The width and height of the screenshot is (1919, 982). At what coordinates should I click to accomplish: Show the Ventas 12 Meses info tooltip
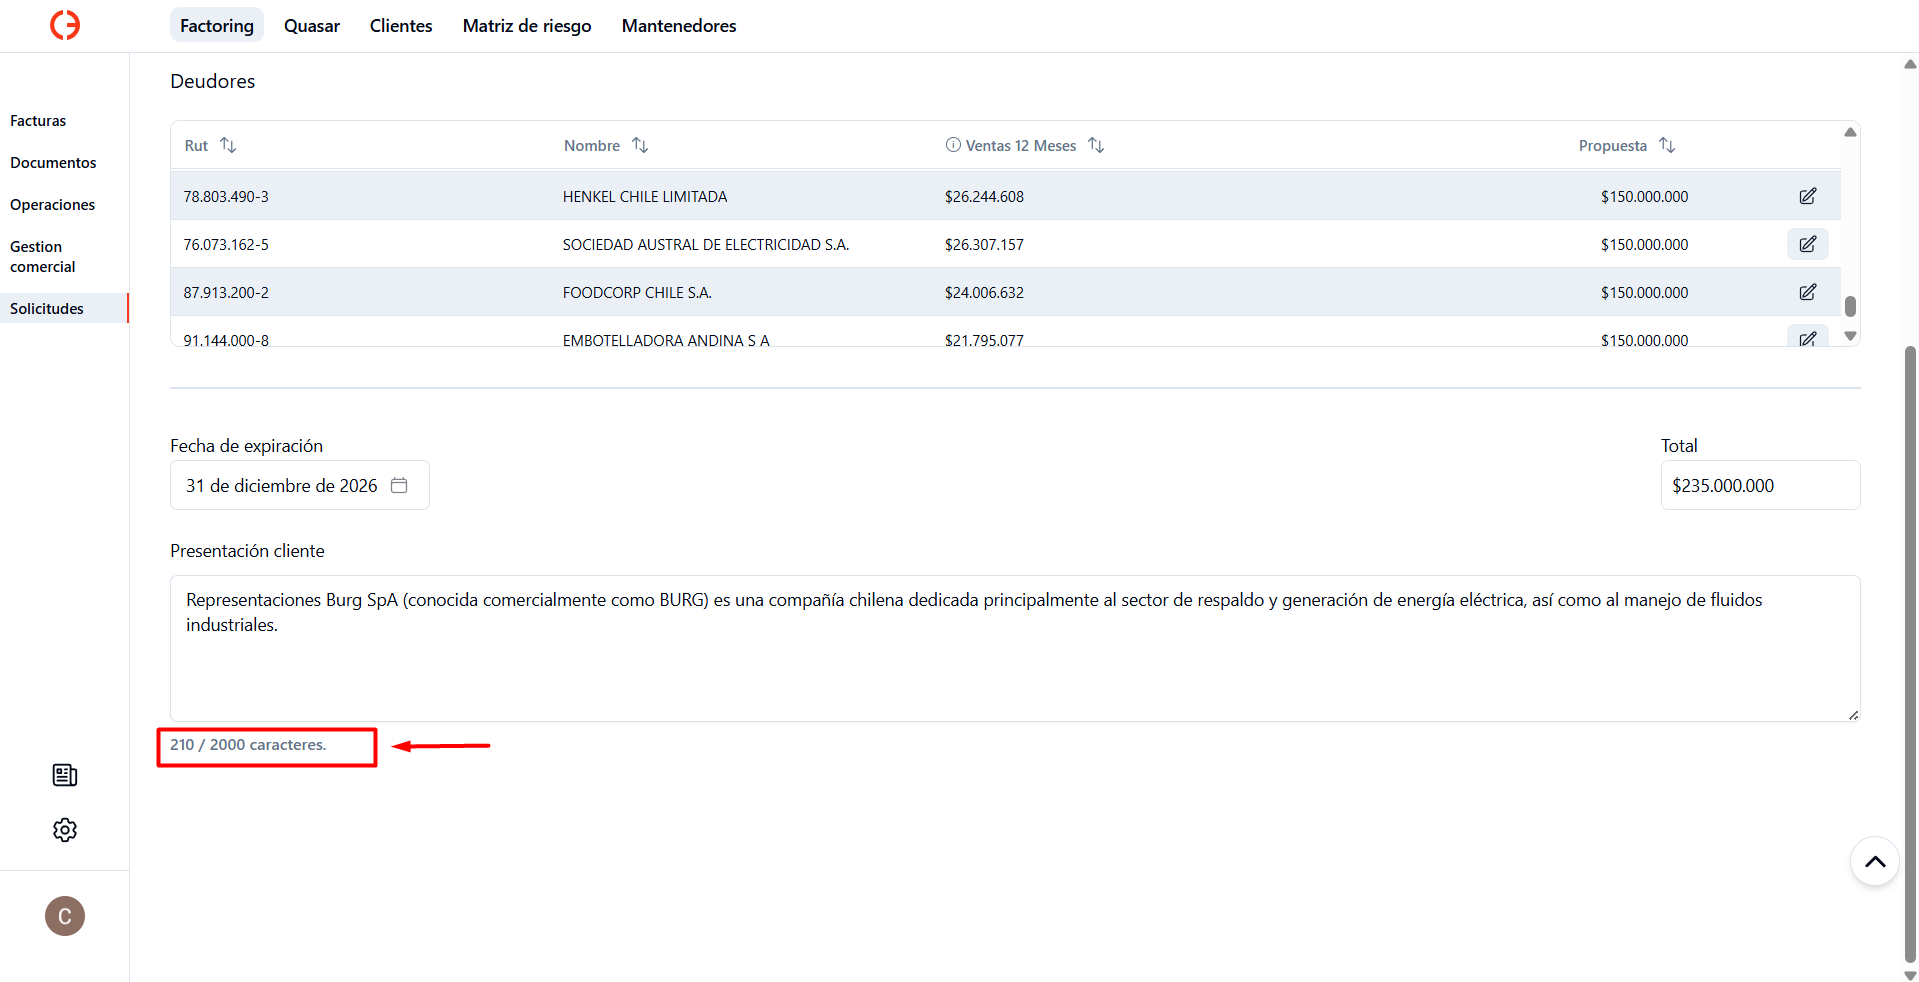[953, 145]
